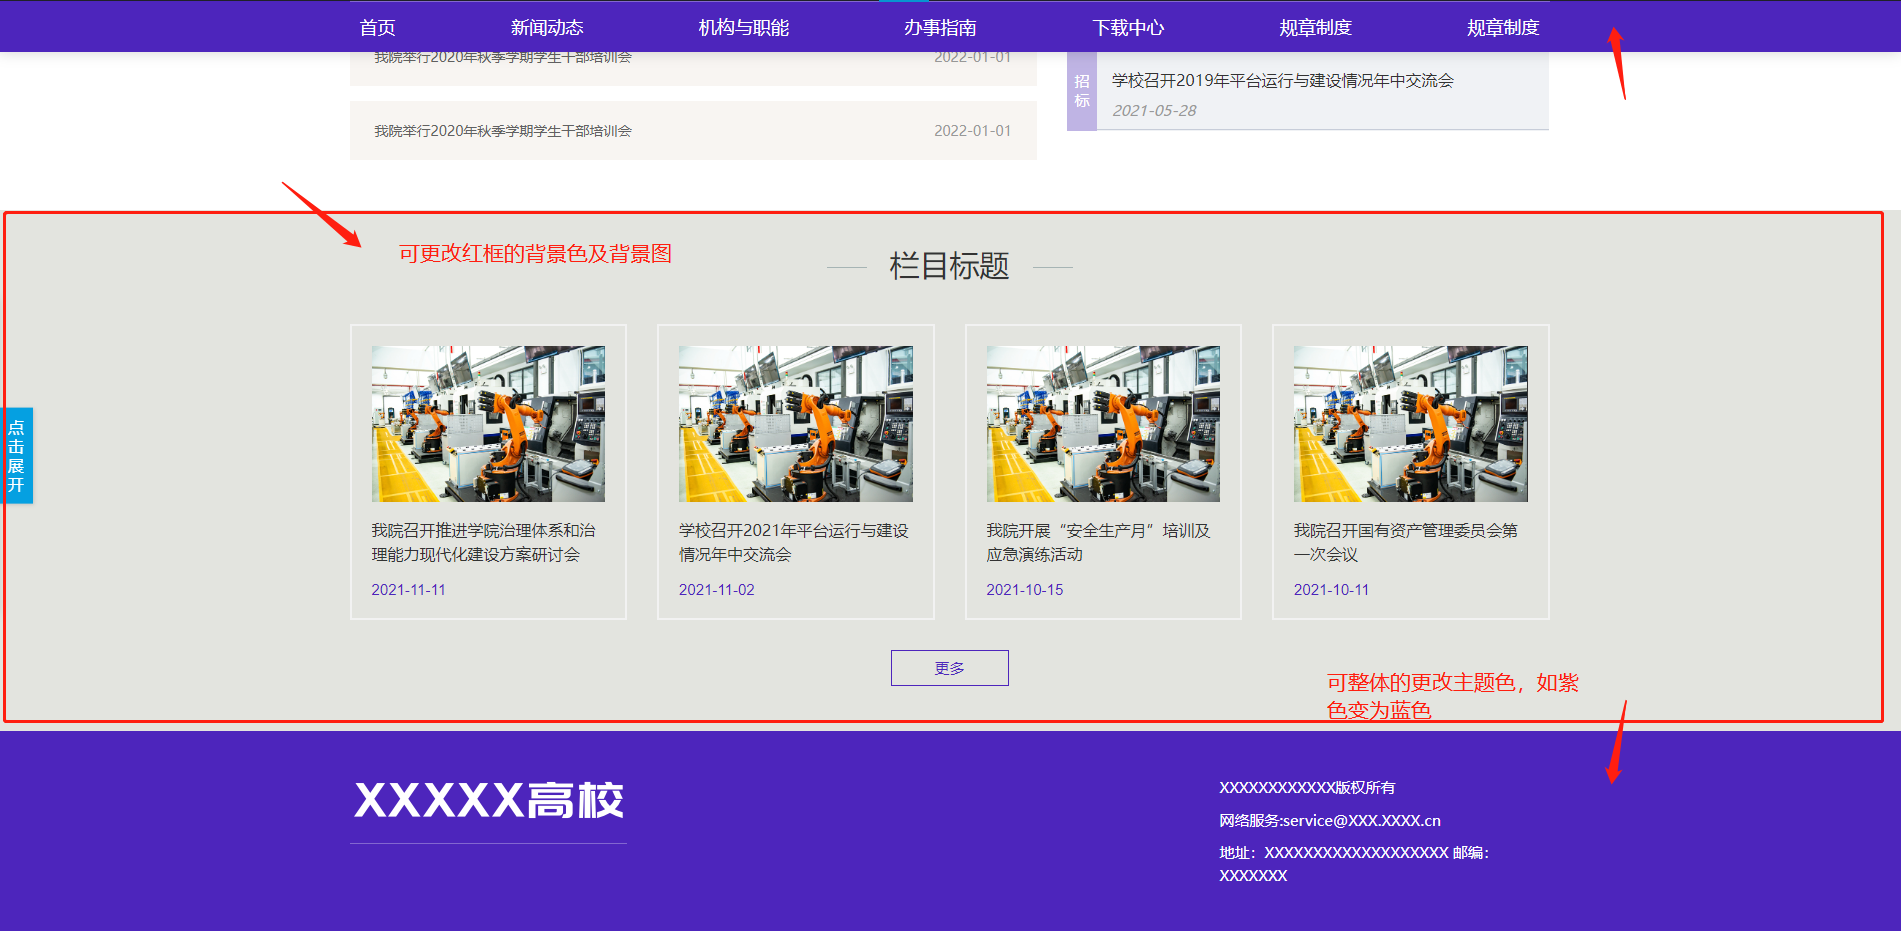Click thumbnail for 国有资产管理委员会 article
The image size is (1901, 933).
click(1410, 424)
